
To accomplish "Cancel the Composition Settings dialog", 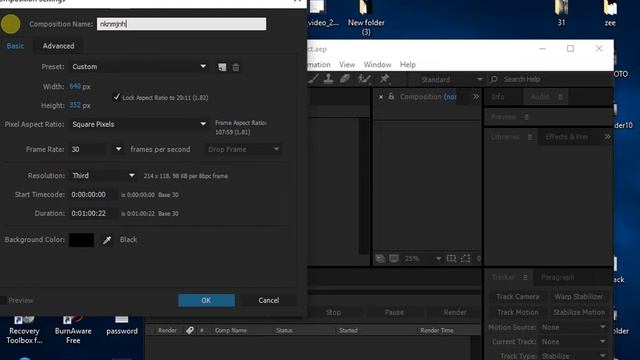I will (x=269, y=300).
